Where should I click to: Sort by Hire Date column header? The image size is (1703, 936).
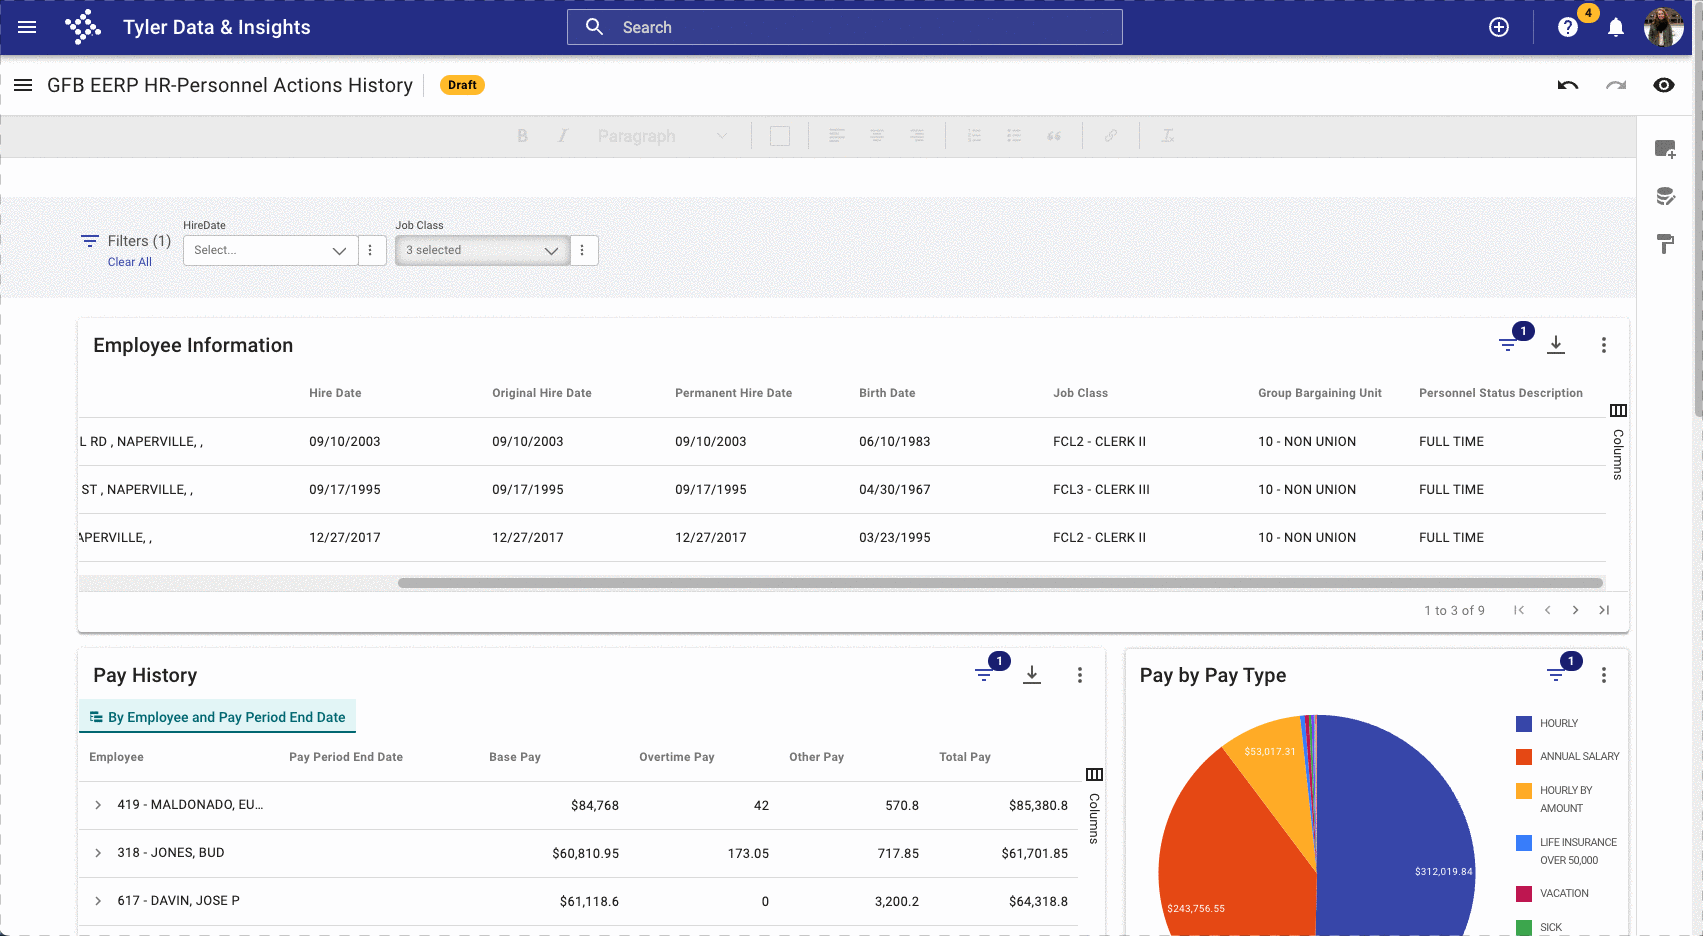[x=335, y=393]
